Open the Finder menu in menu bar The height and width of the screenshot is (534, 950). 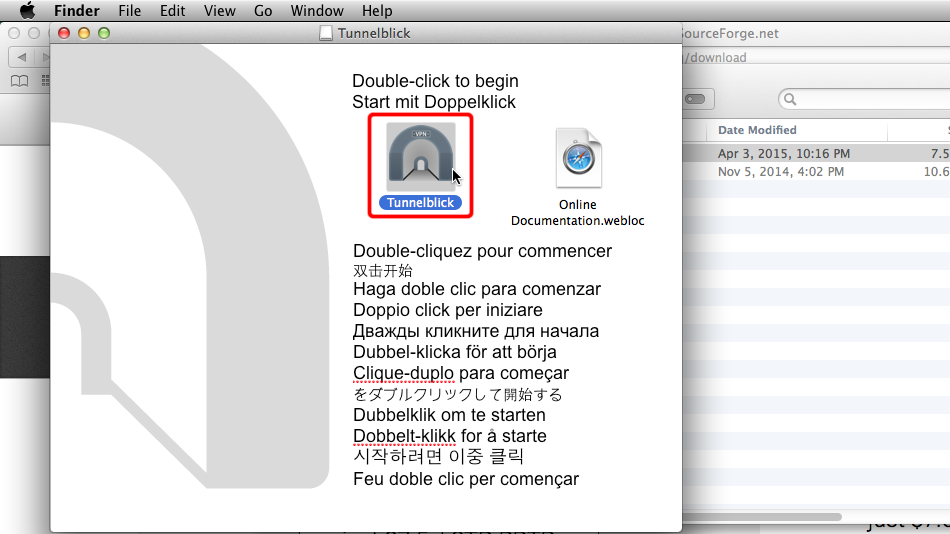[x=76, y=11]
